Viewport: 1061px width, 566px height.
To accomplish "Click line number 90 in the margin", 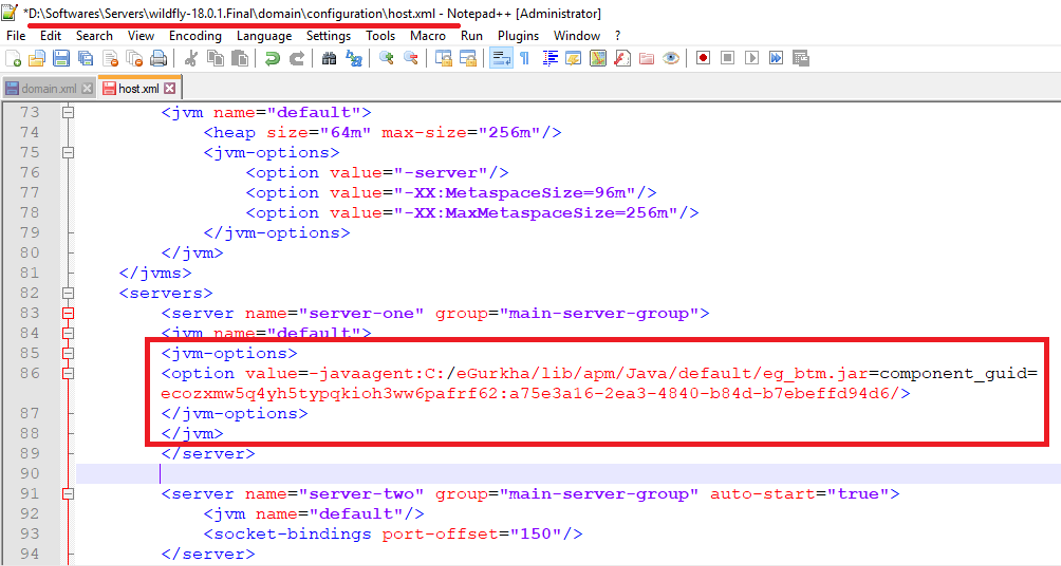I will 30,474.
